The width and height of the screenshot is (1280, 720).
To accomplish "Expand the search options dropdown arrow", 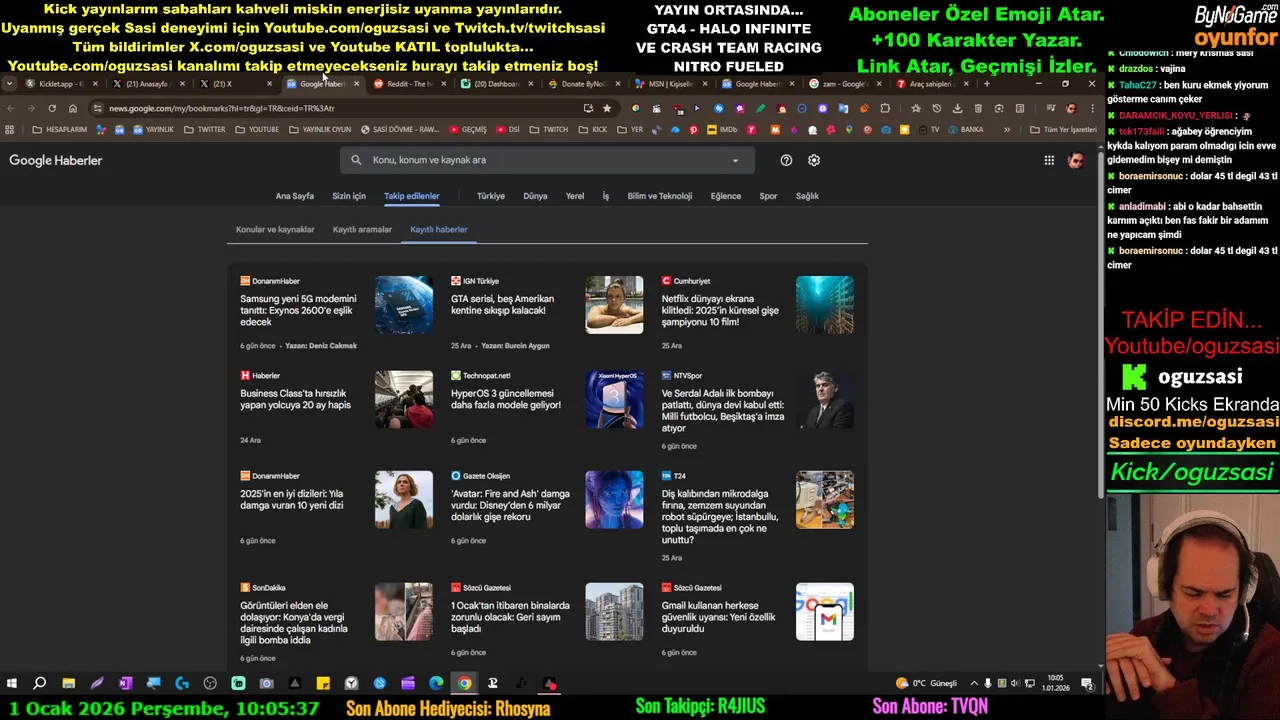I will [x=735, y=160].
